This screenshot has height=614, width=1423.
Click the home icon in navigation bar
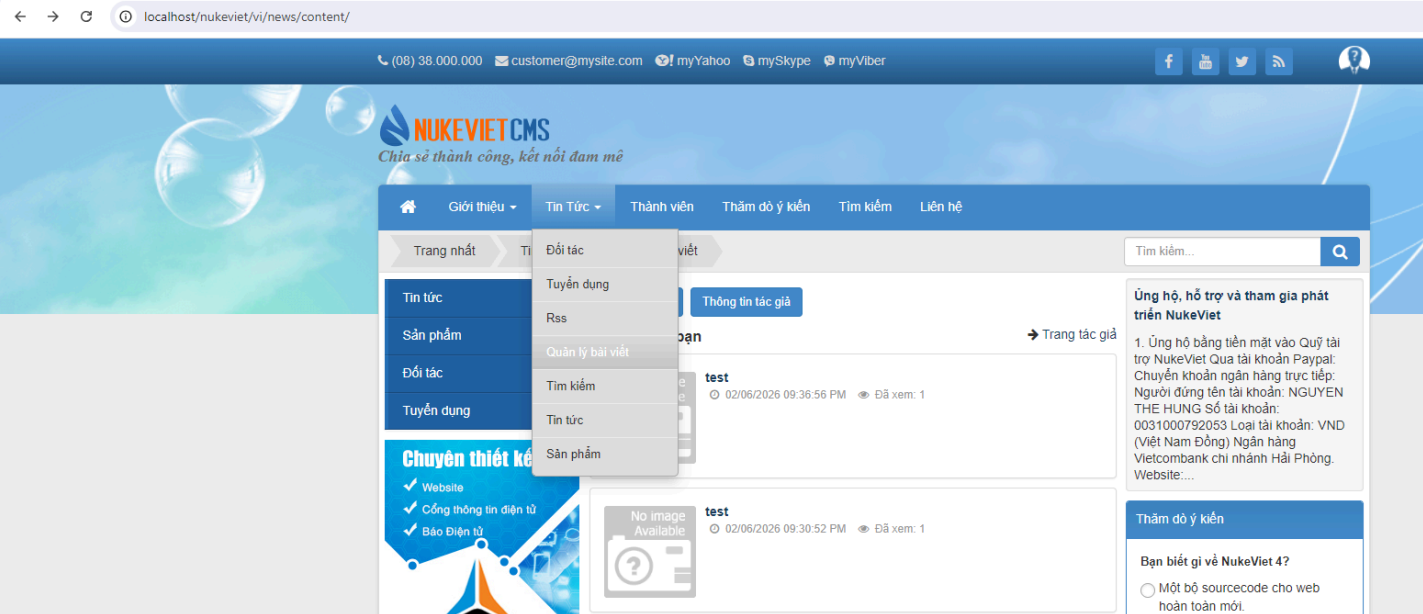coord(408,207)
